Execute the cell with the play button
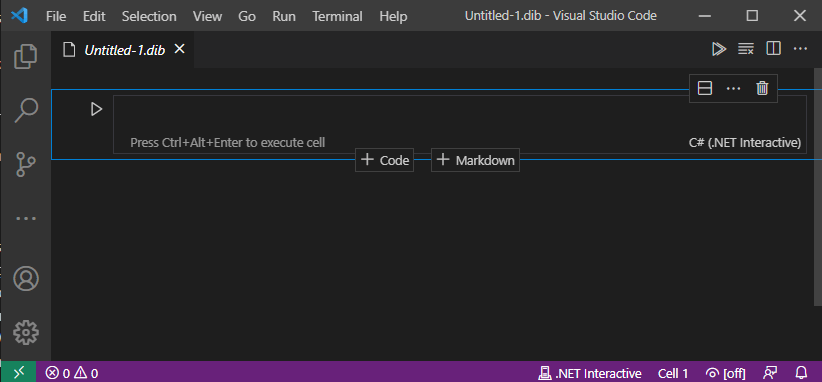 click(x=96, y=110)
